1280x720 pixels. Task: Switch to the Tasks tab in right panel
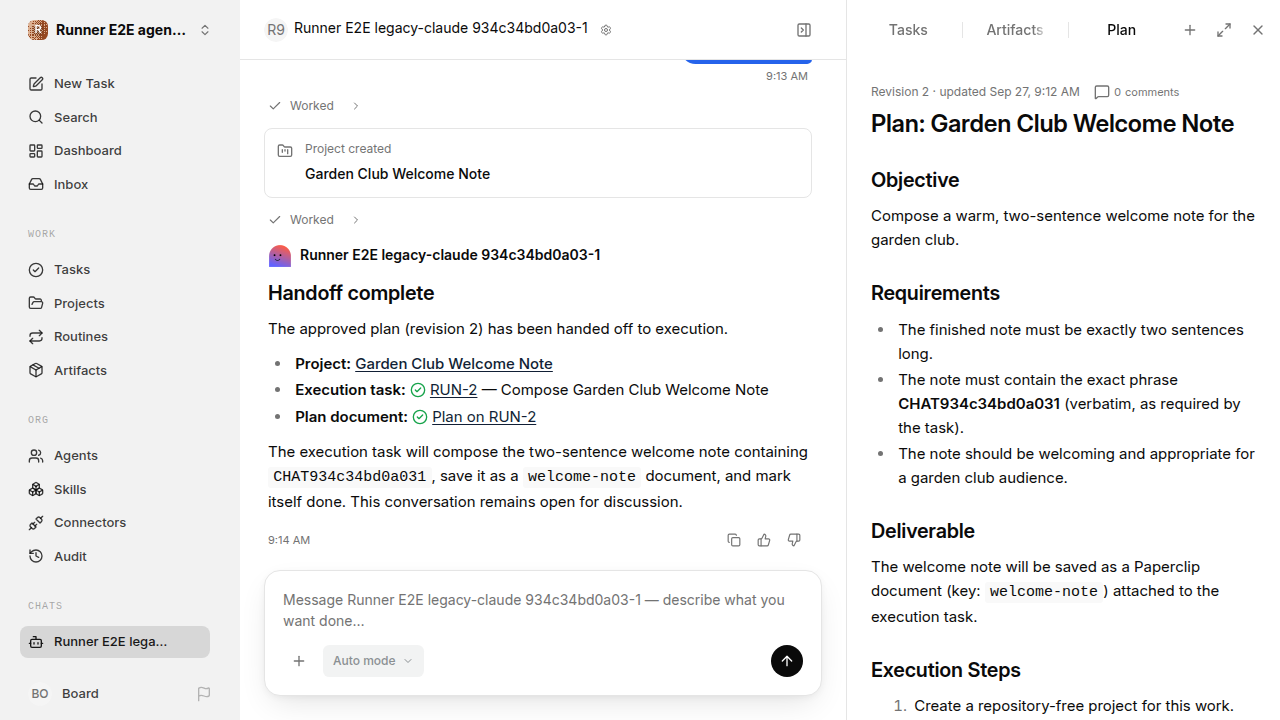click(x=908, y=30)
